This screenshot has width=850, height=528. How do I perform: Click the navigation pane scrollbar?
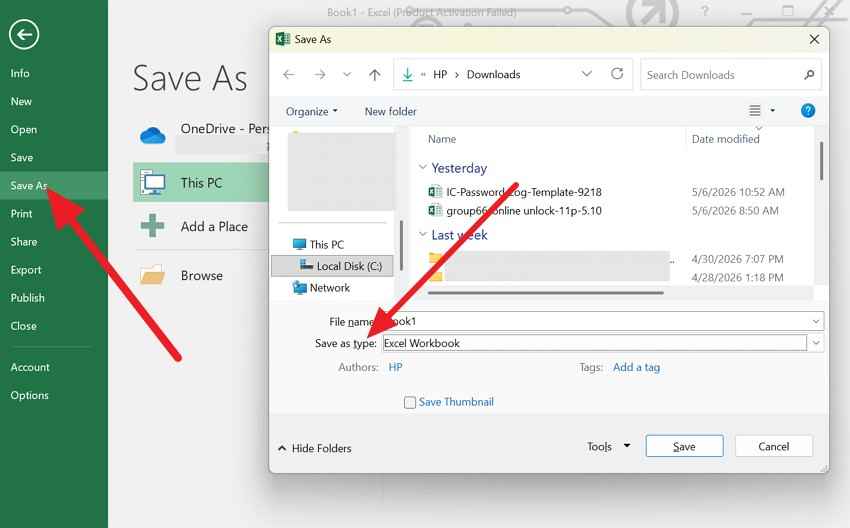click(401, 245)
